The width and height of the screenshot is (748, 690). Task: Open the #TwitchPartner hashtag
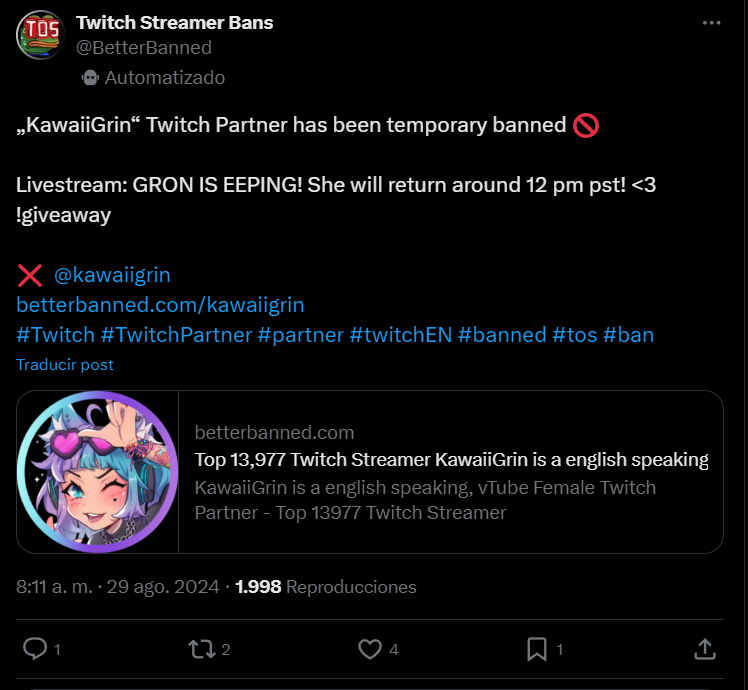coord(176,335)
